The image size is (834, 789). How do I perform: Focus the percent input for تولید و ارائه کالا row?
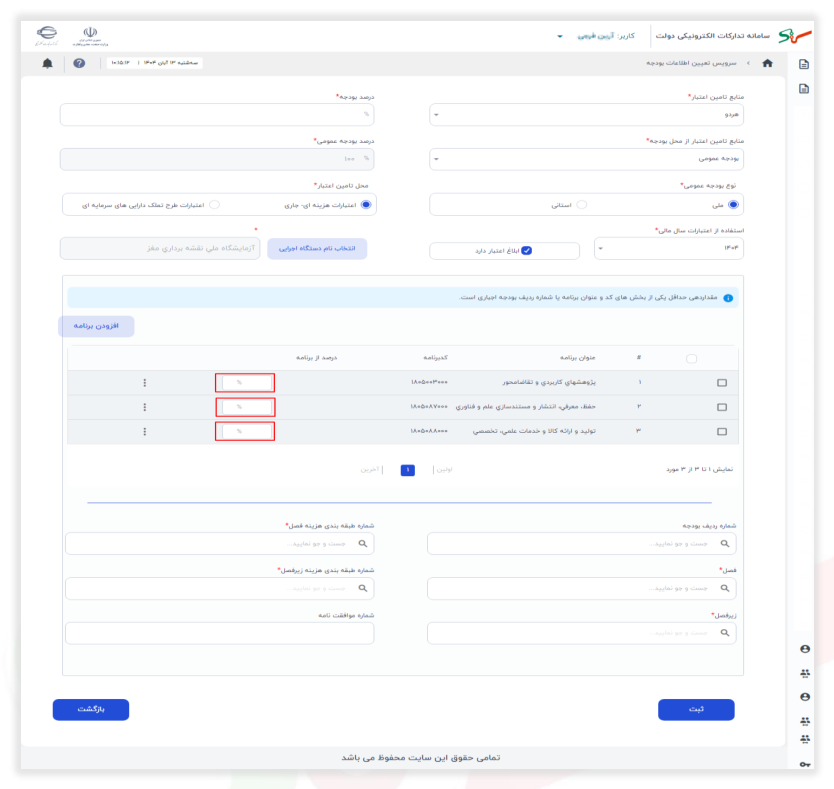click(245, 431)
